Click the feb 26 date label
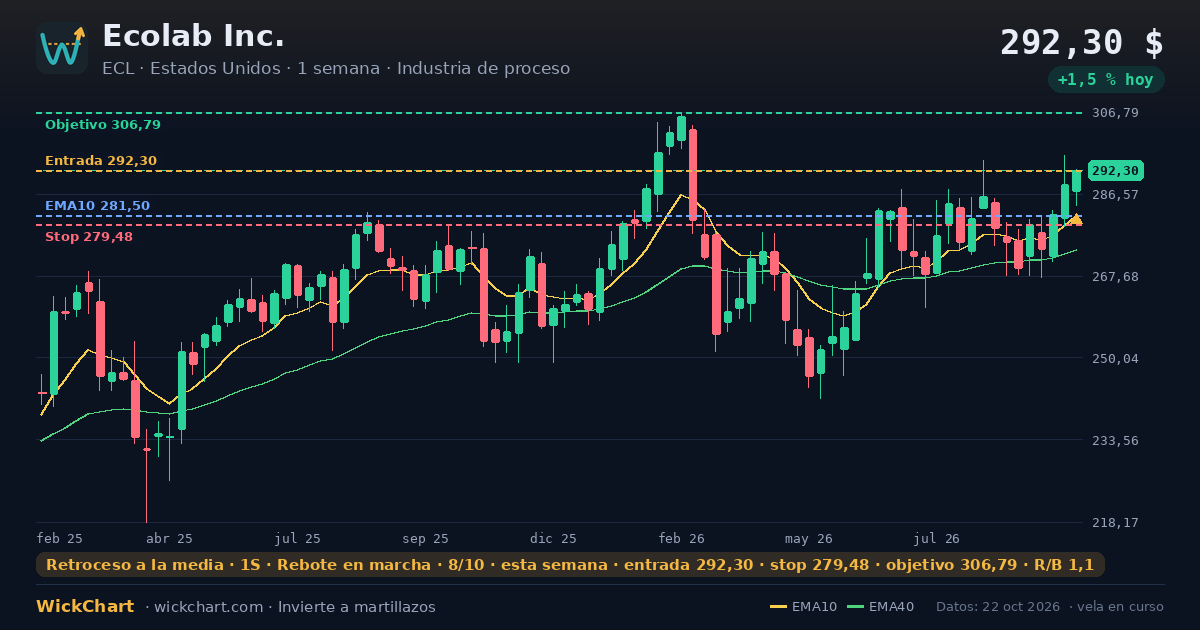 (x=682, y=539)
